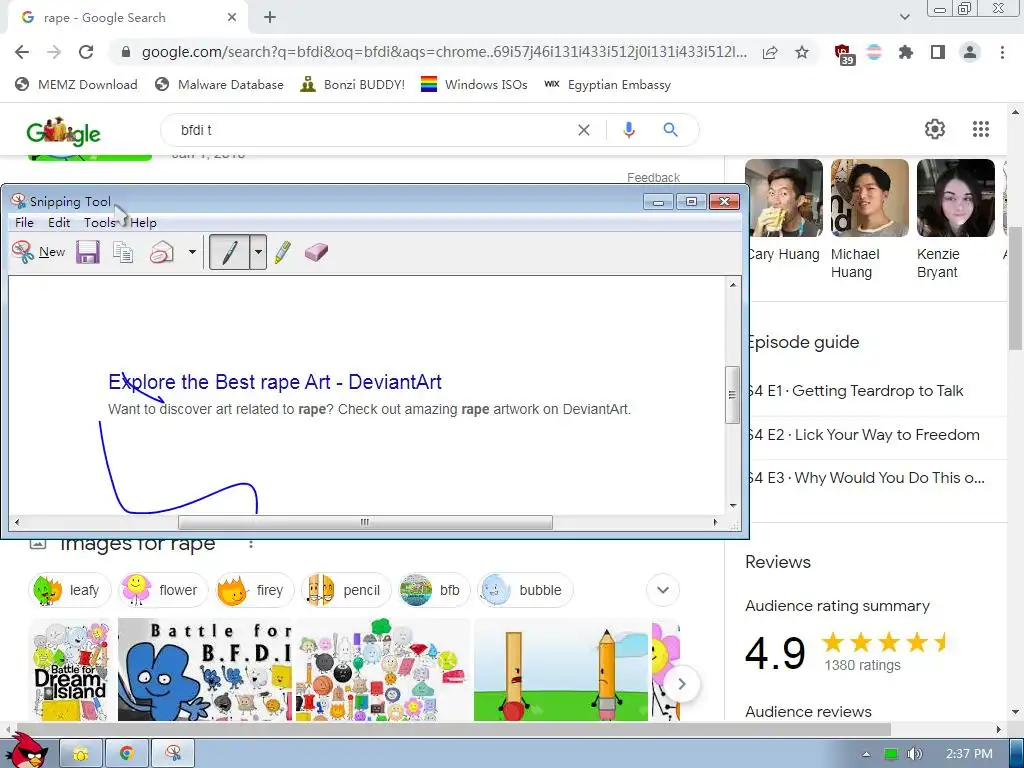Click the Google doodle logo
Screen dimensions: 1024x768
(x=63, y=132)
